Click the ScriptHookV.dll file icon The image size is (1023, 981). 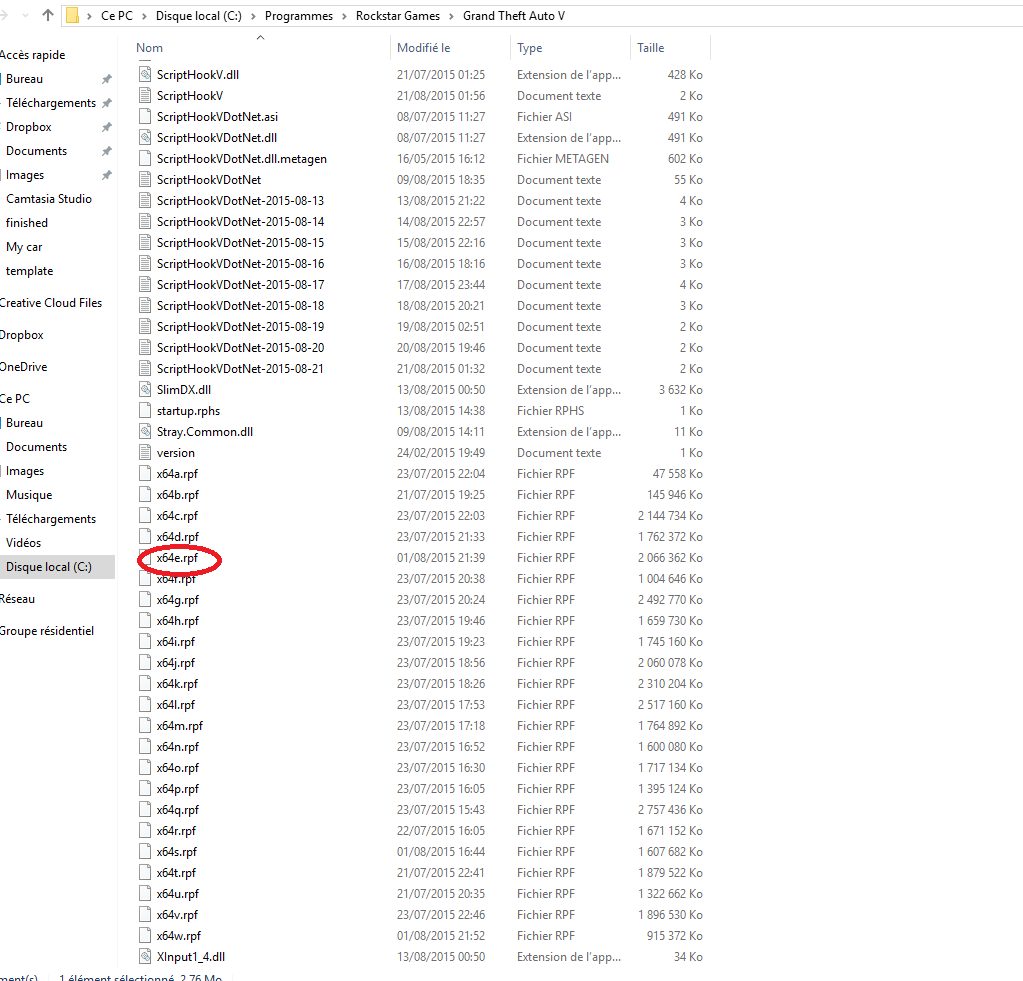click(x=145, y=74)
